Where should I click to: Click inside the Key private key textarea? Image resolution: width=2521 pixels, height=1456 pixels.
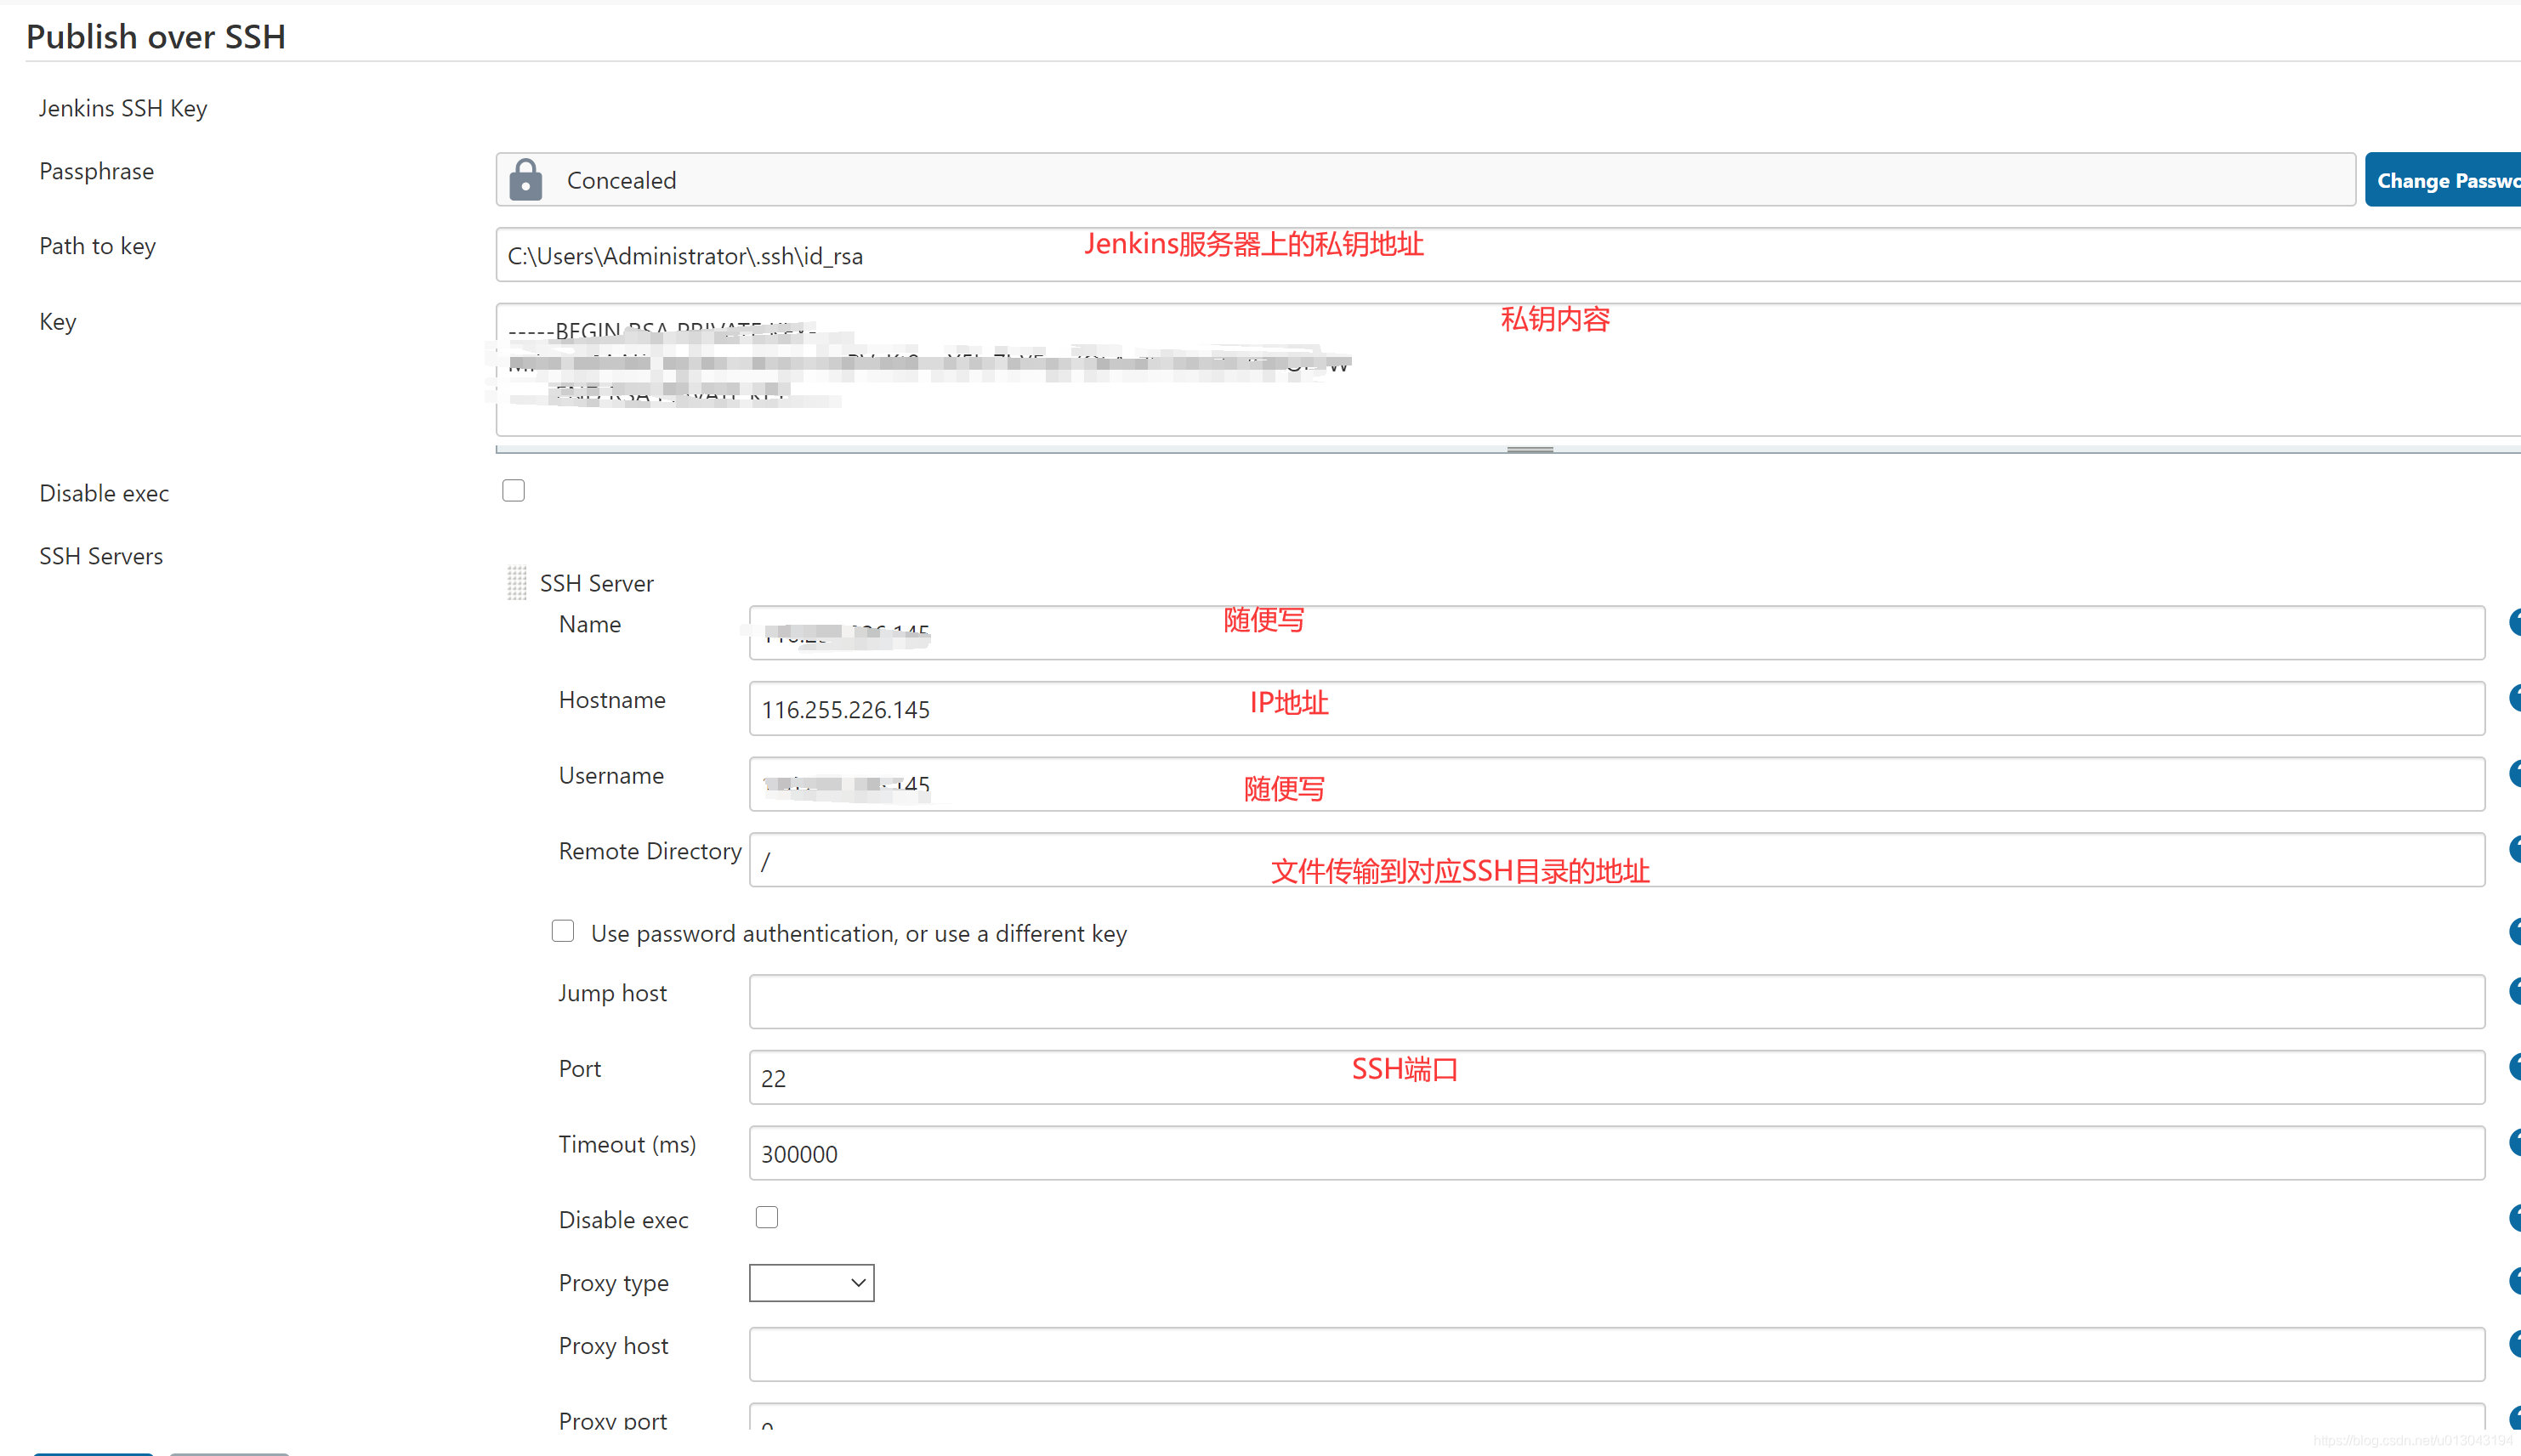[x=1508, y=369]
